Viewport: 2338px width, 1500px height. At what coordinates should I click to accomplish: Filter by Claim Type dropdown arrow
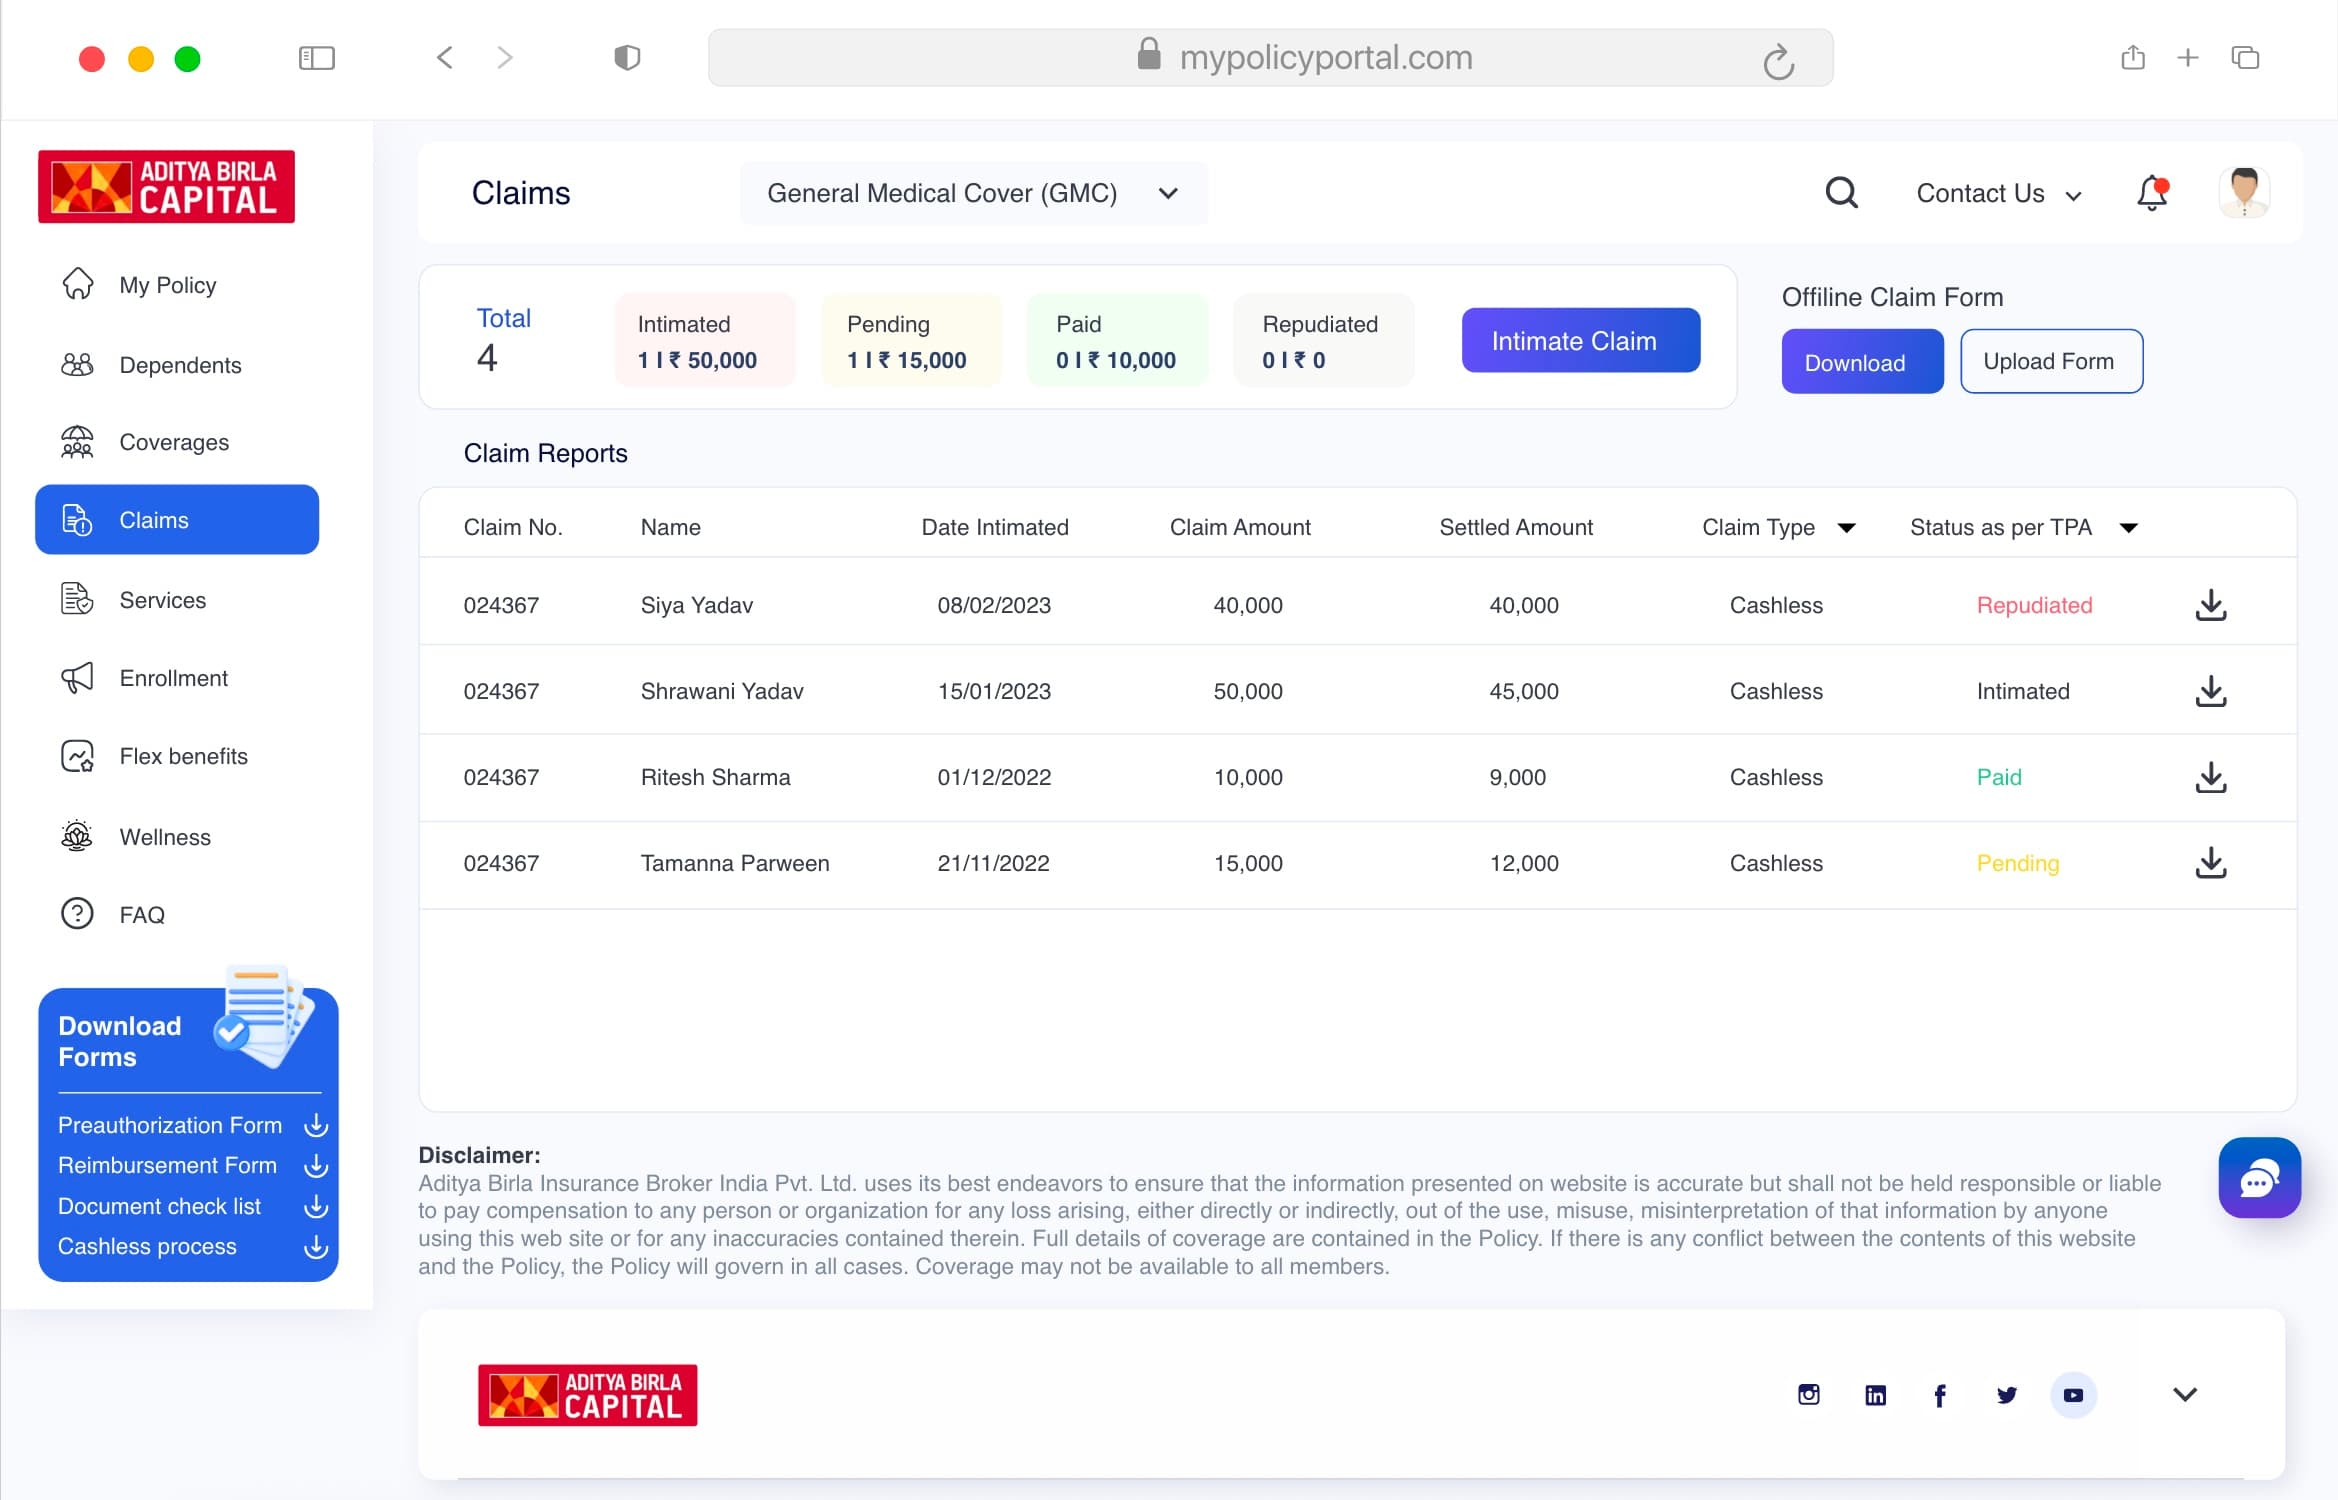click(1846, 528)
